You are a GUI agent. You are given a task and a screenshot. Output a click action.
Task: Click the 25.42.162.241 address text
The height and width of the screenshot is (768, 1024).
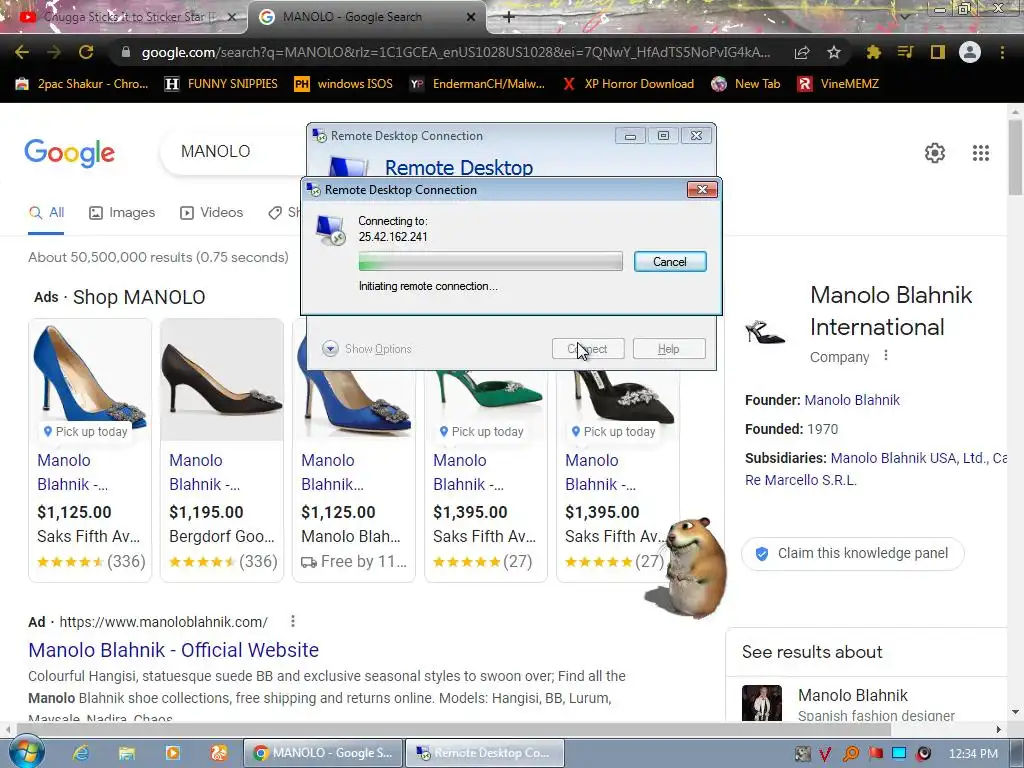[392, 237]
